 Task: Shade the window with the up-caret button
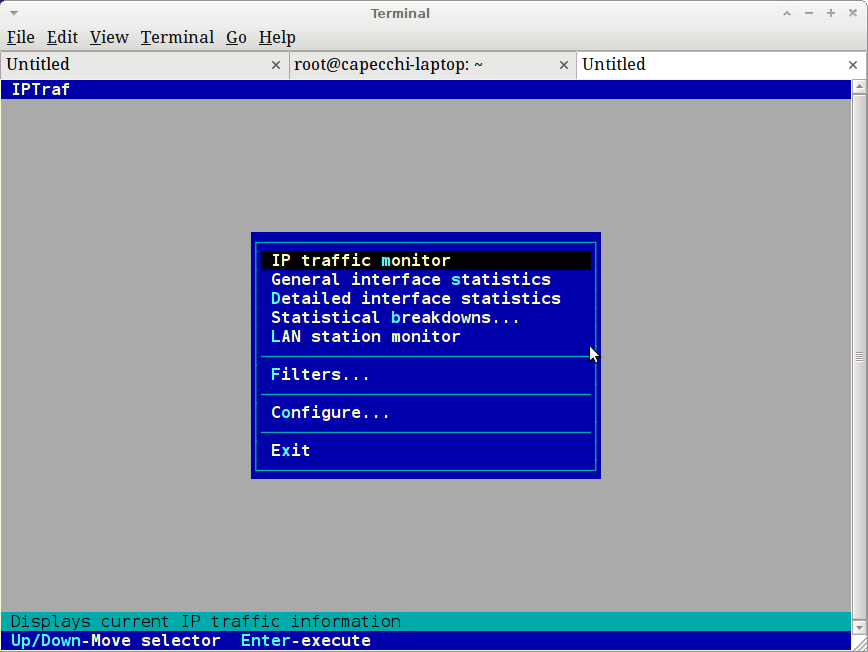[x=787, y=13]
